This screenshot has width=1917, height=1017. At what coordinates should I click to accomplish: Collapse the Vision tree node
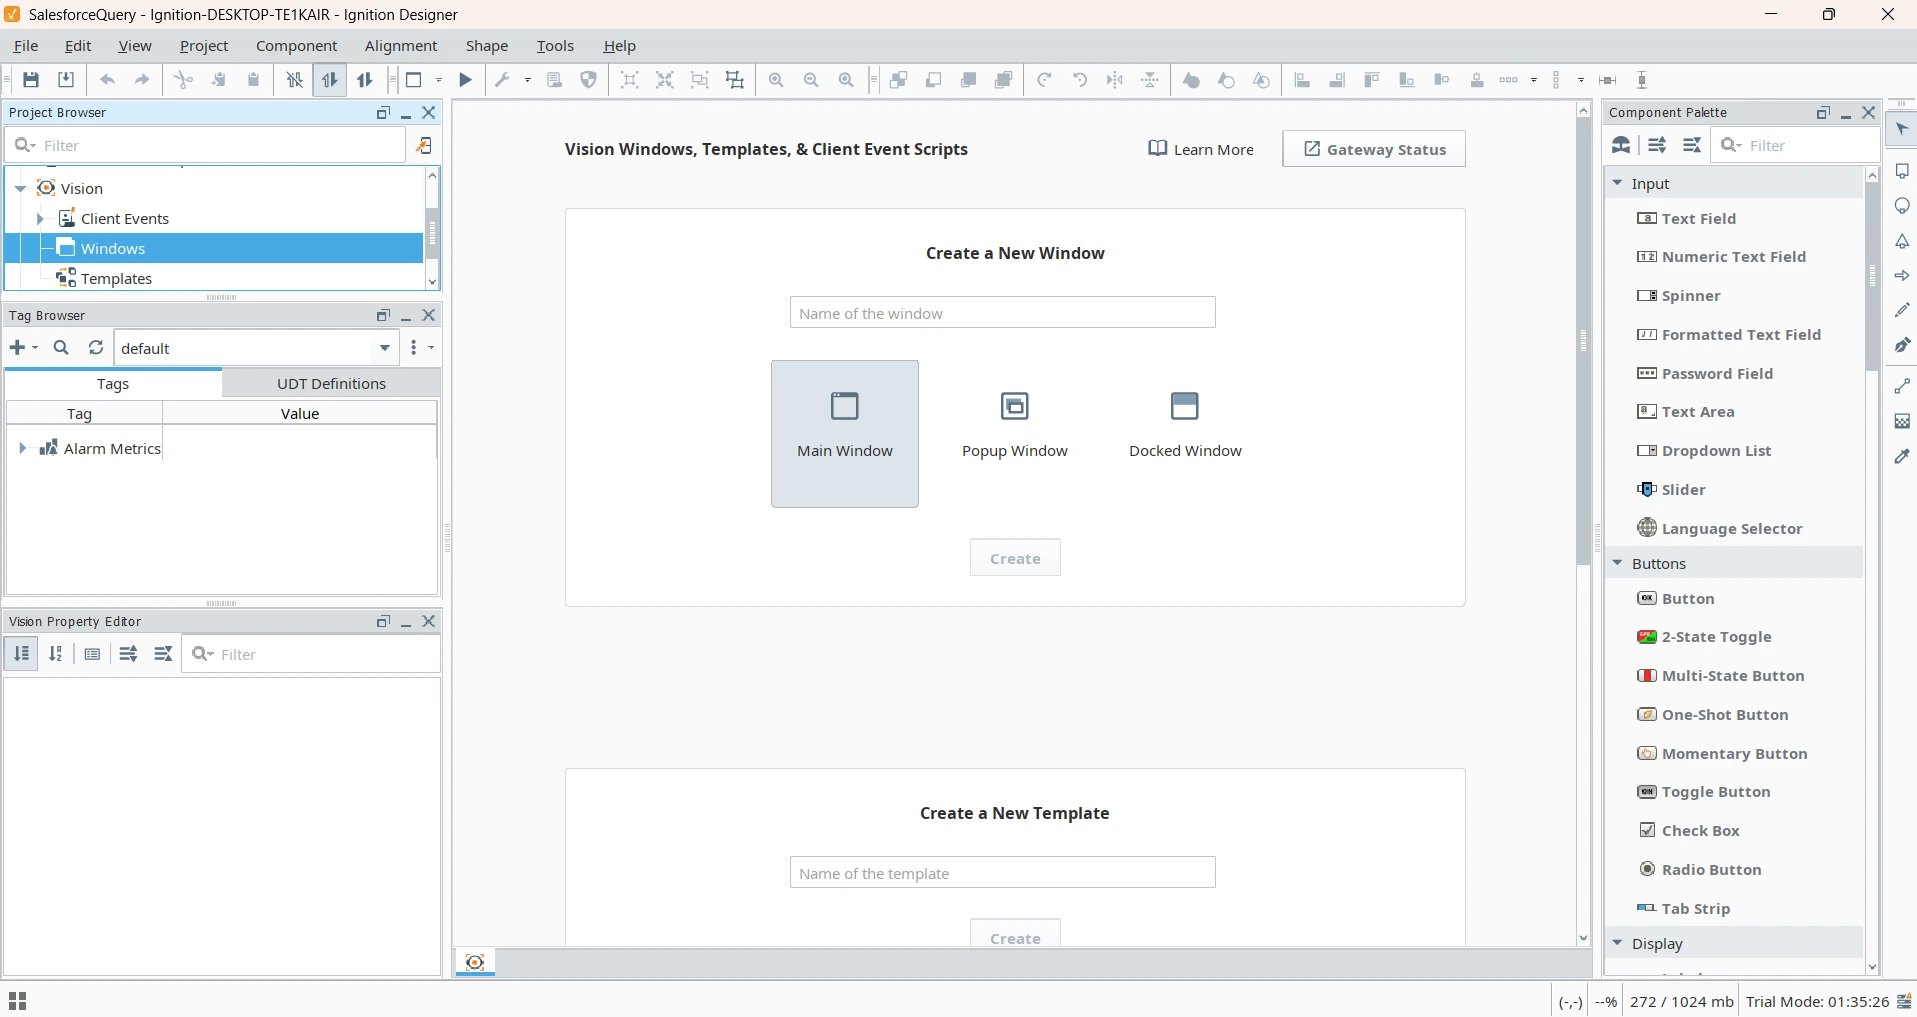coord(20,189)
